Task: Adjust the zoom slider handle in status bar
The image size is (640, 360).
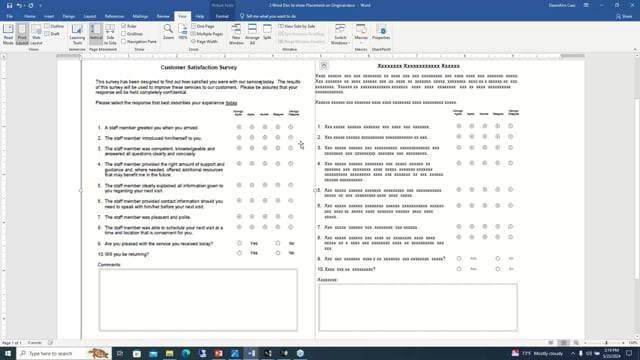Action: (607, 343)
